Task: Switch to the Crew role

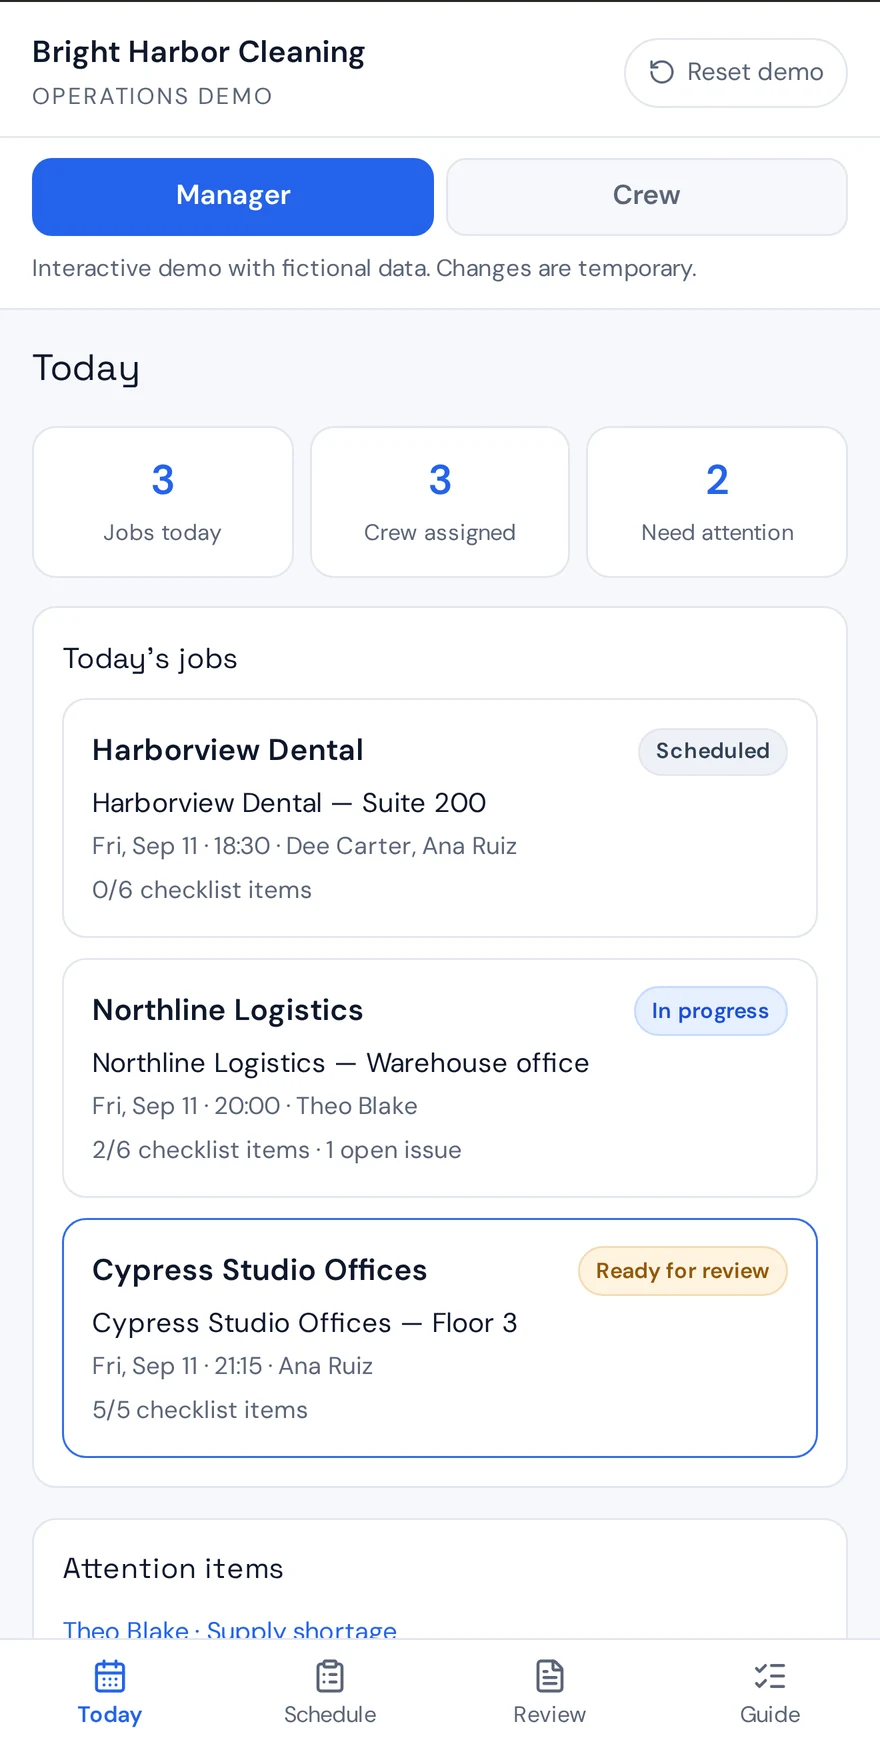Action: (647, 197)
